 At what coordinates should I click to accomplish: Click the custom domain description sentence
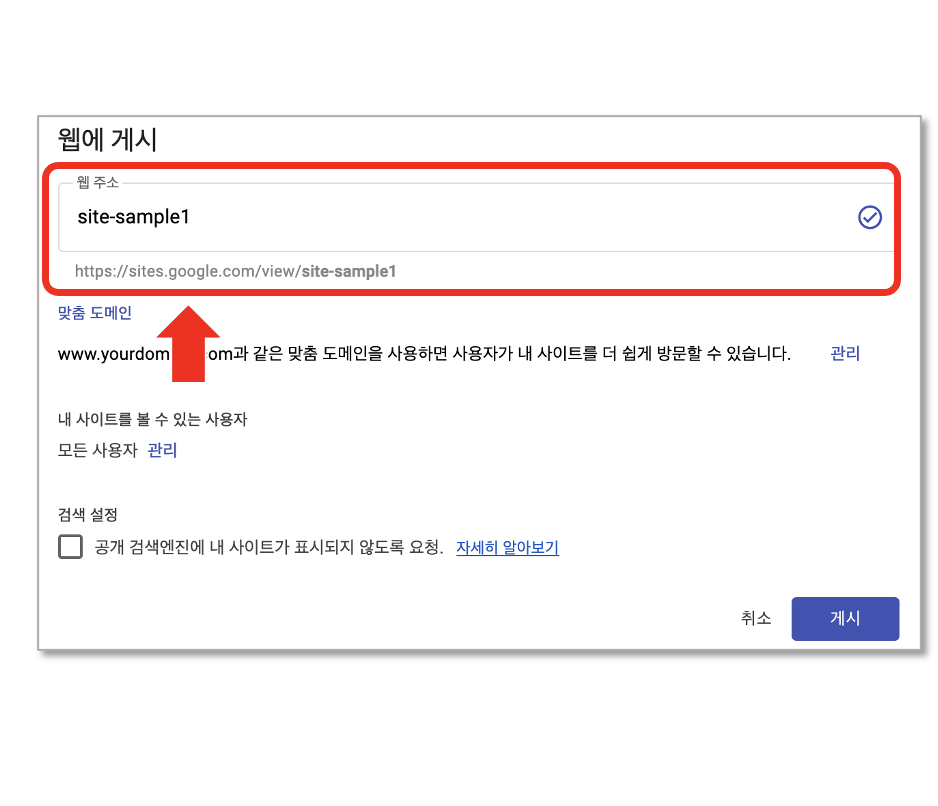click(424, 354)
